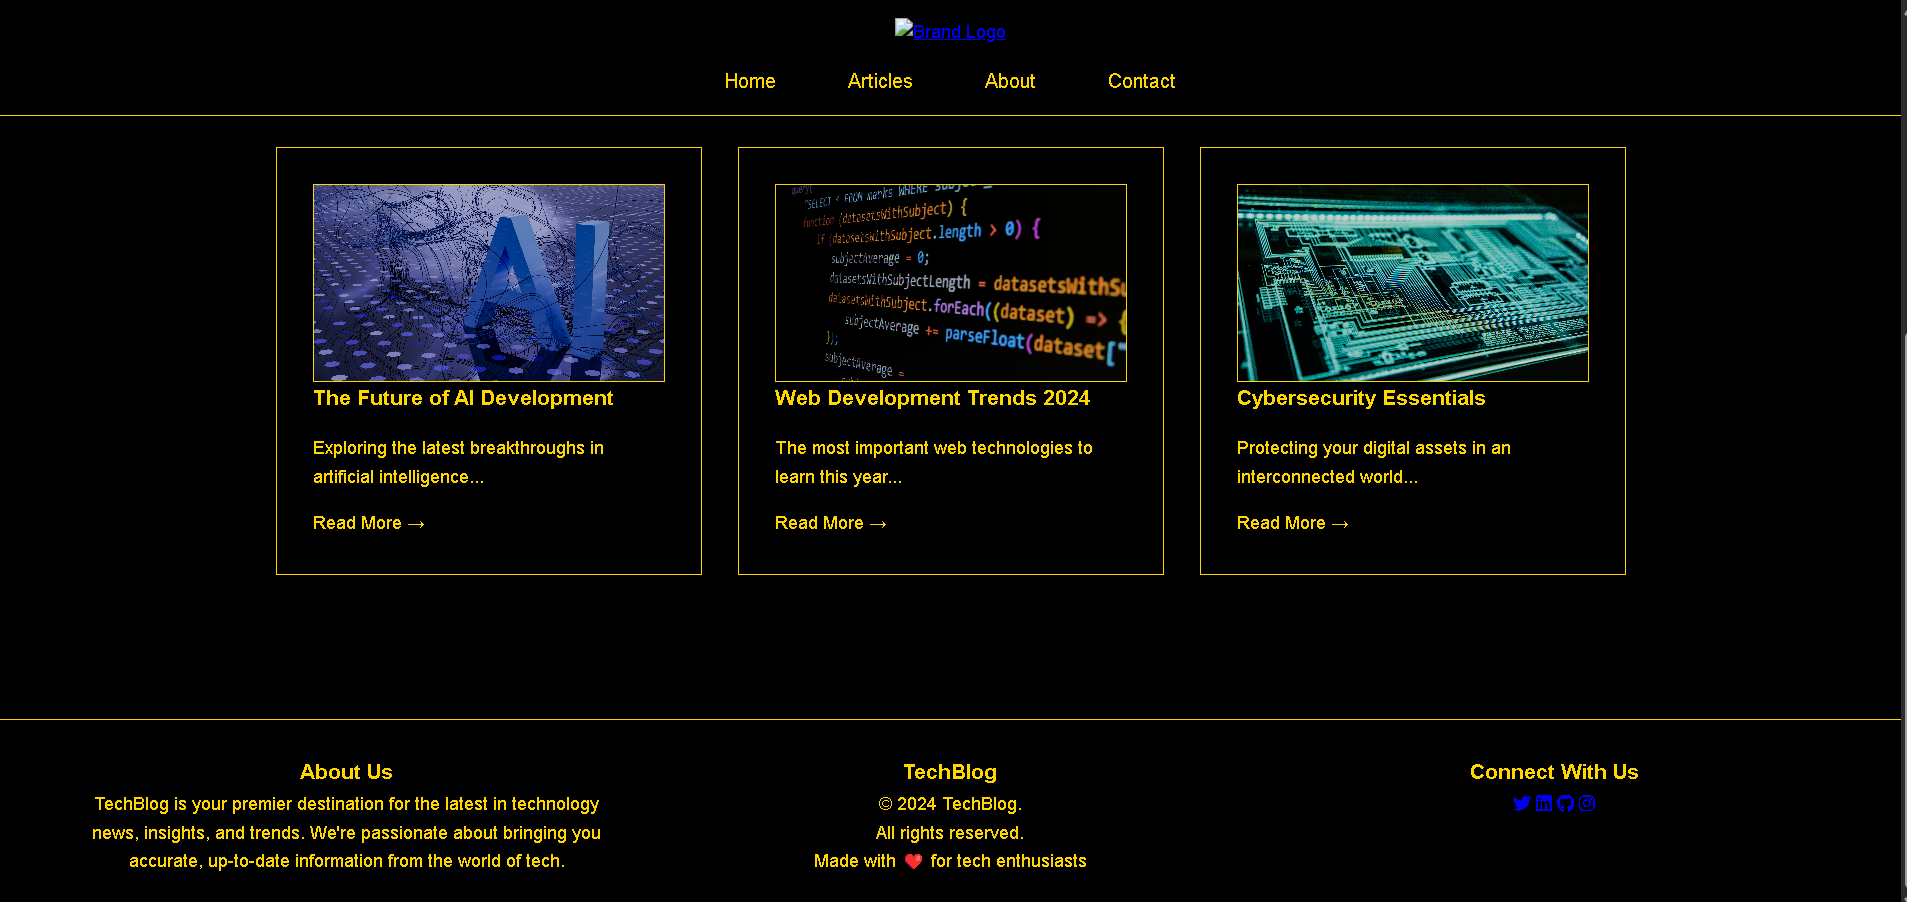Image resolution: width=1907 pixels, height=902 pixels.
Task: Navigate to Home in the top menu
Action: (x=750, y=81)
